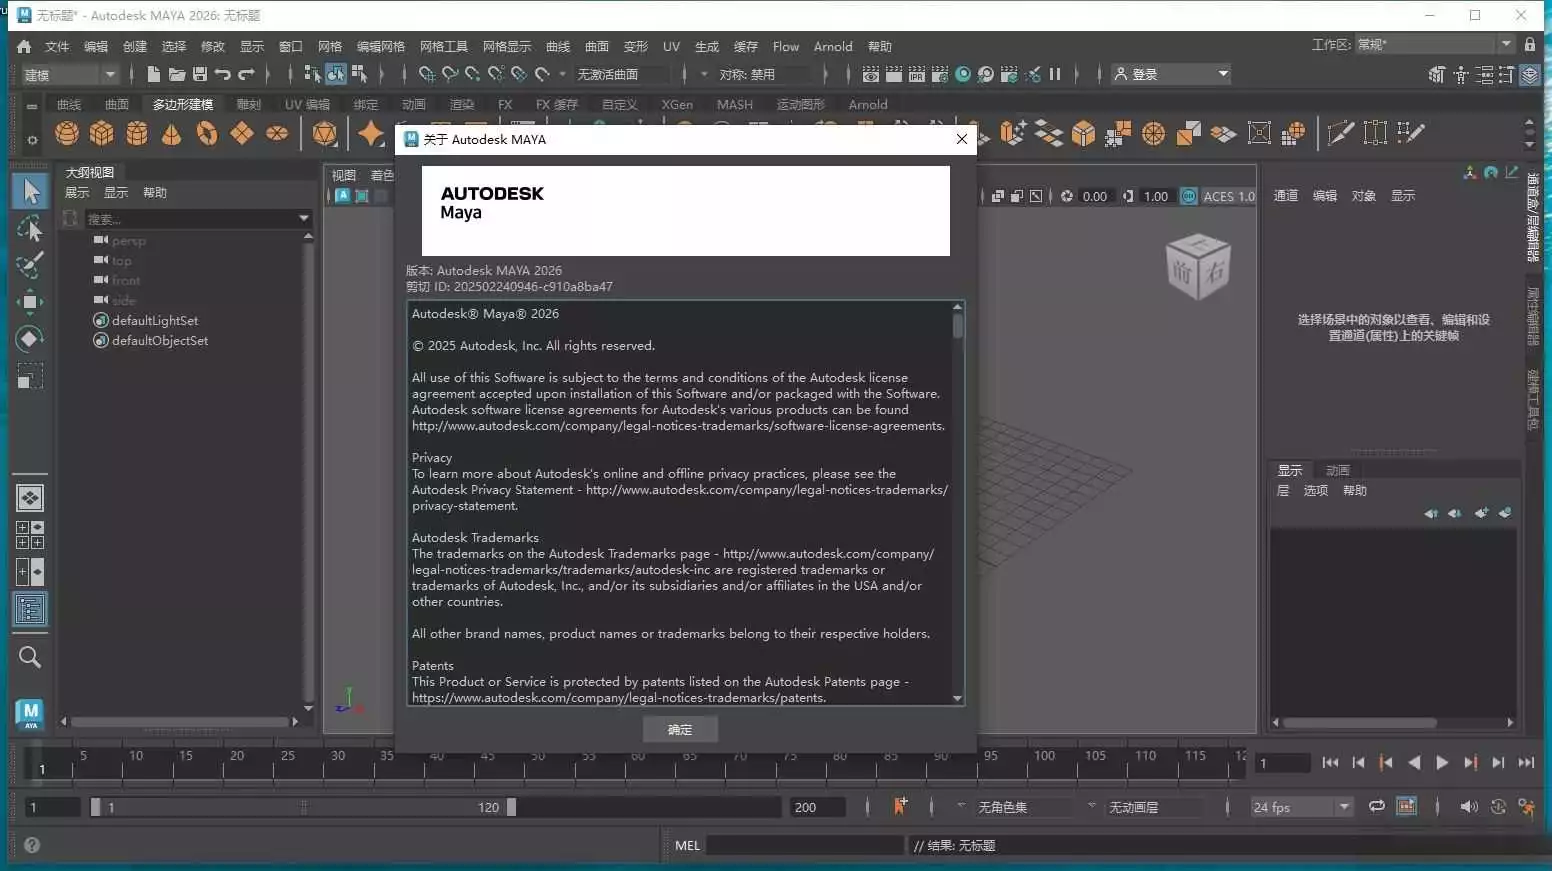Open a scene with the folder icon
The image size is (1552, 871).
point(176,74)
